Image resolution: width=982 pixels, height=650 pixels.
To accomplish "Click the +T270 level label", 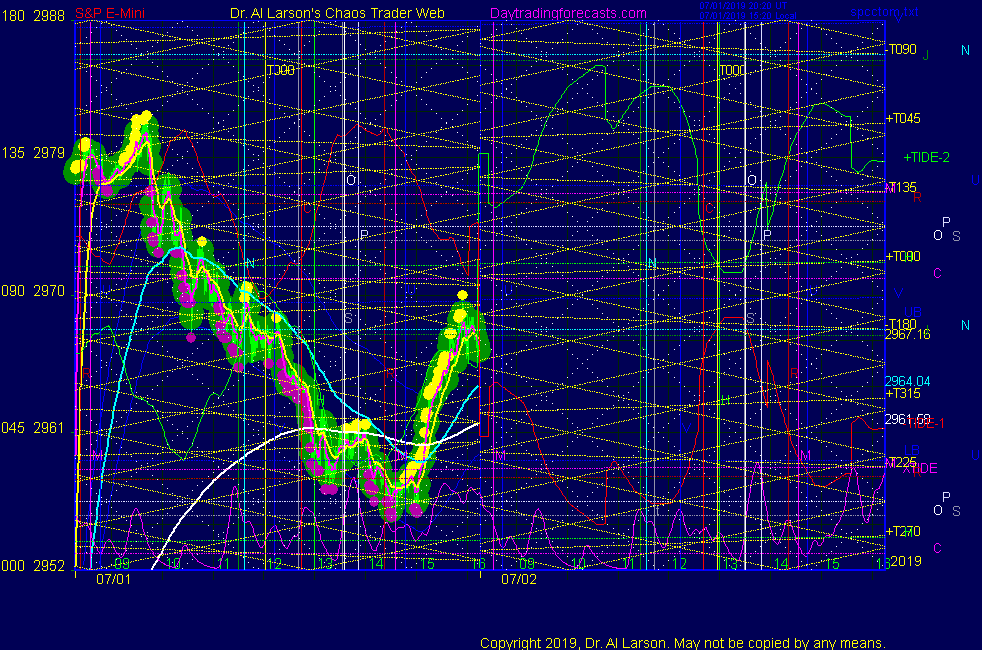I will pyautogui.click(x=903, y=531).
